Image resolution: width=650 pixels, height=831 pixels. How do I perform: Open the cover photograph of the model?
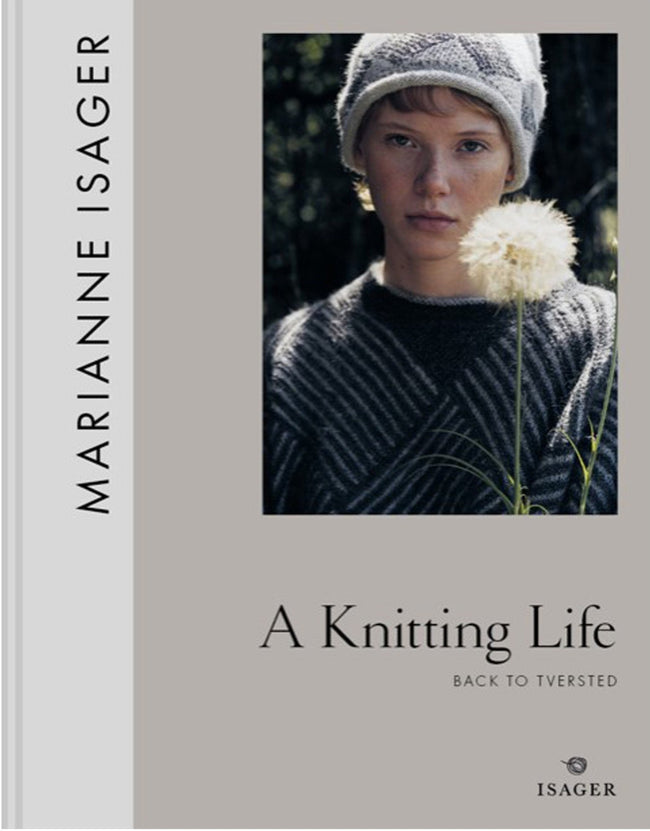[440, 273]
